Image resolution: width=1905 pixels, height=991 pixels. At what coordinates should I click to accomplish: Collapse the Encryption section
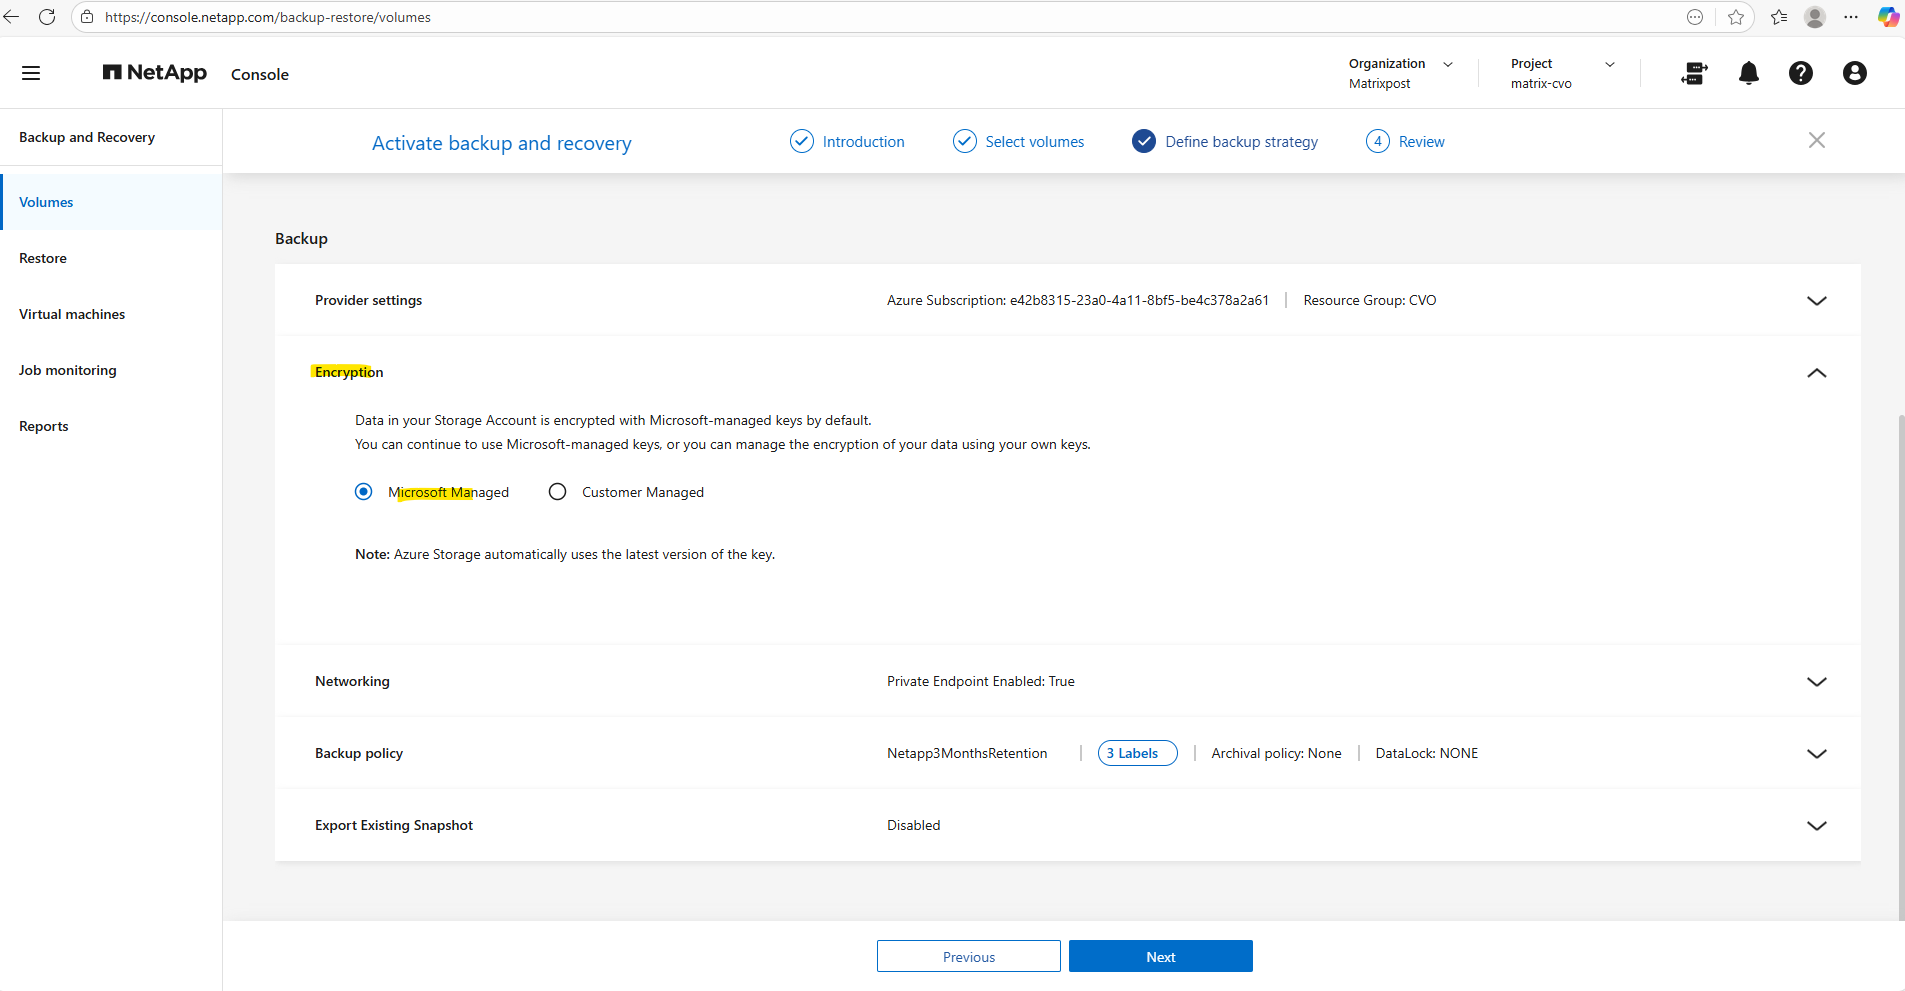[1816, 373]
